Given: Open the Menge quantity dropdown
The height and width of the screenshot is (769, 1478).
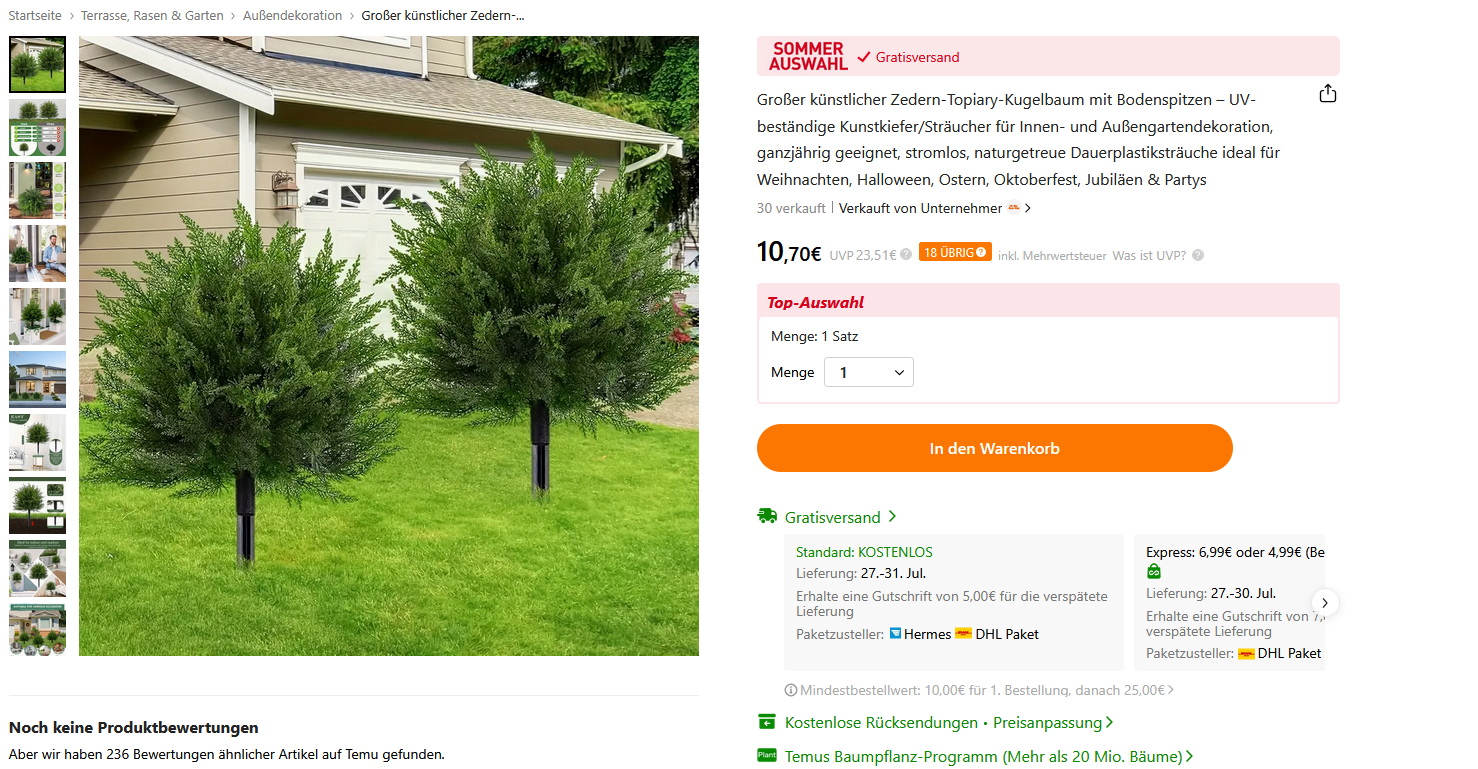Looking at the screenshot, I should point(868,372).
